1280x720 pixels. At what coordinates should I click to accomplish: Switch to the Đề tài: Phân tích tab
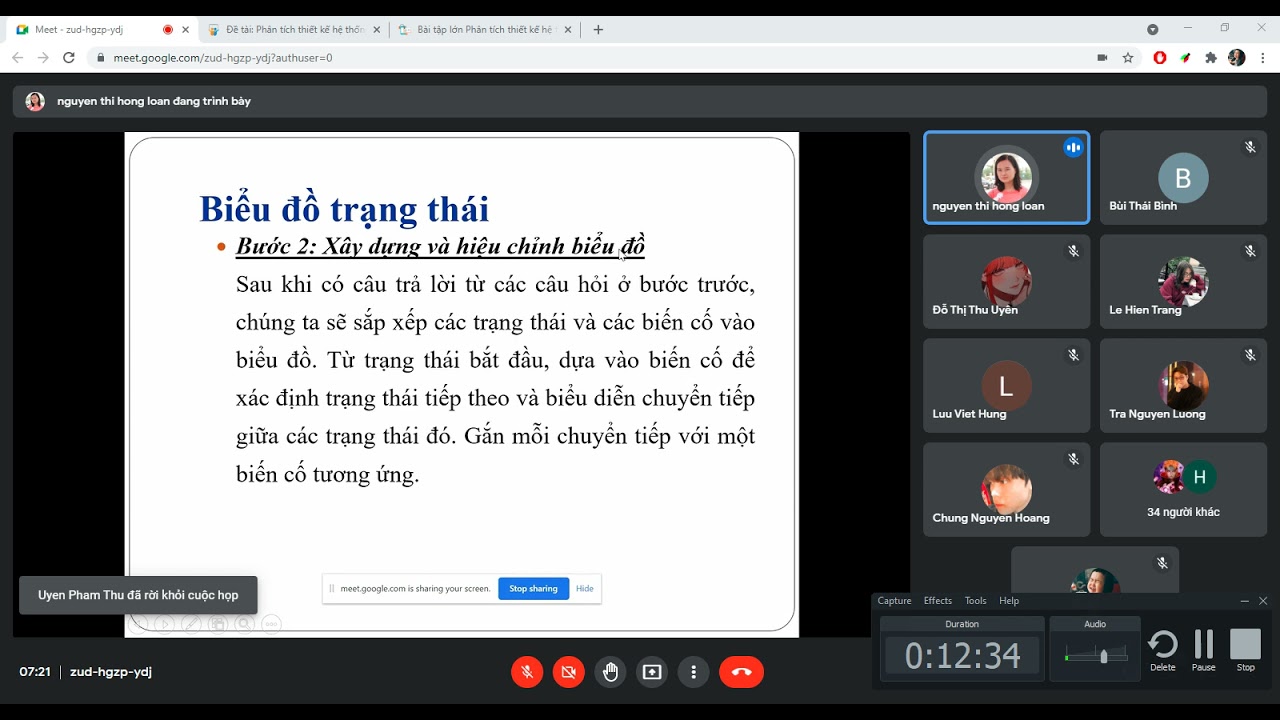tap(294, 30)
